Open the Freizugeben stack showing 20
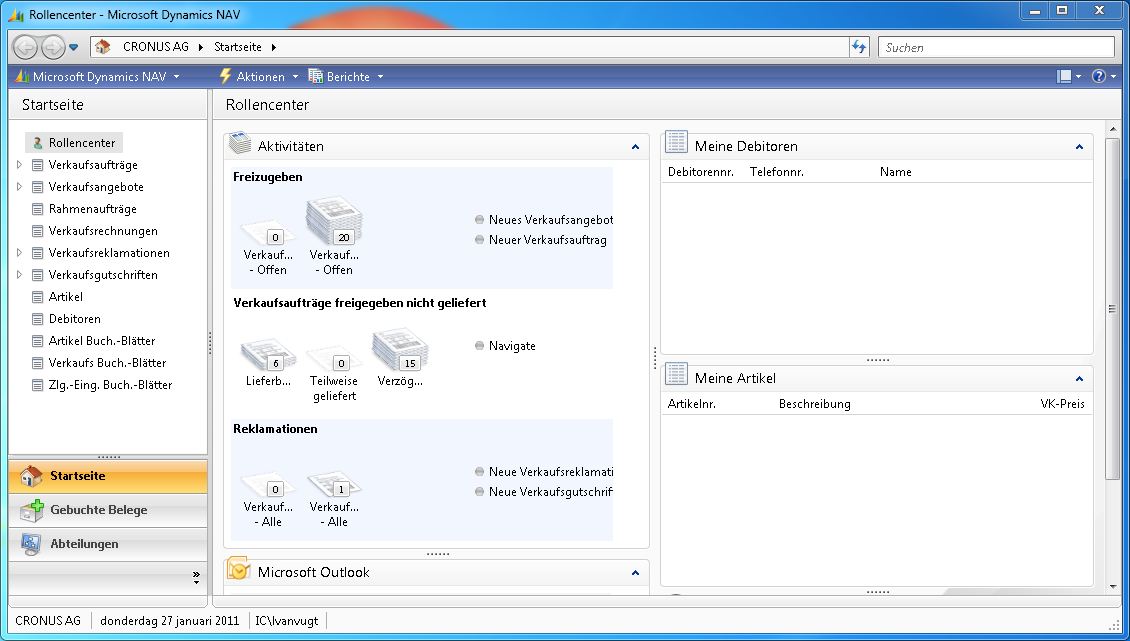 [334, 238]
